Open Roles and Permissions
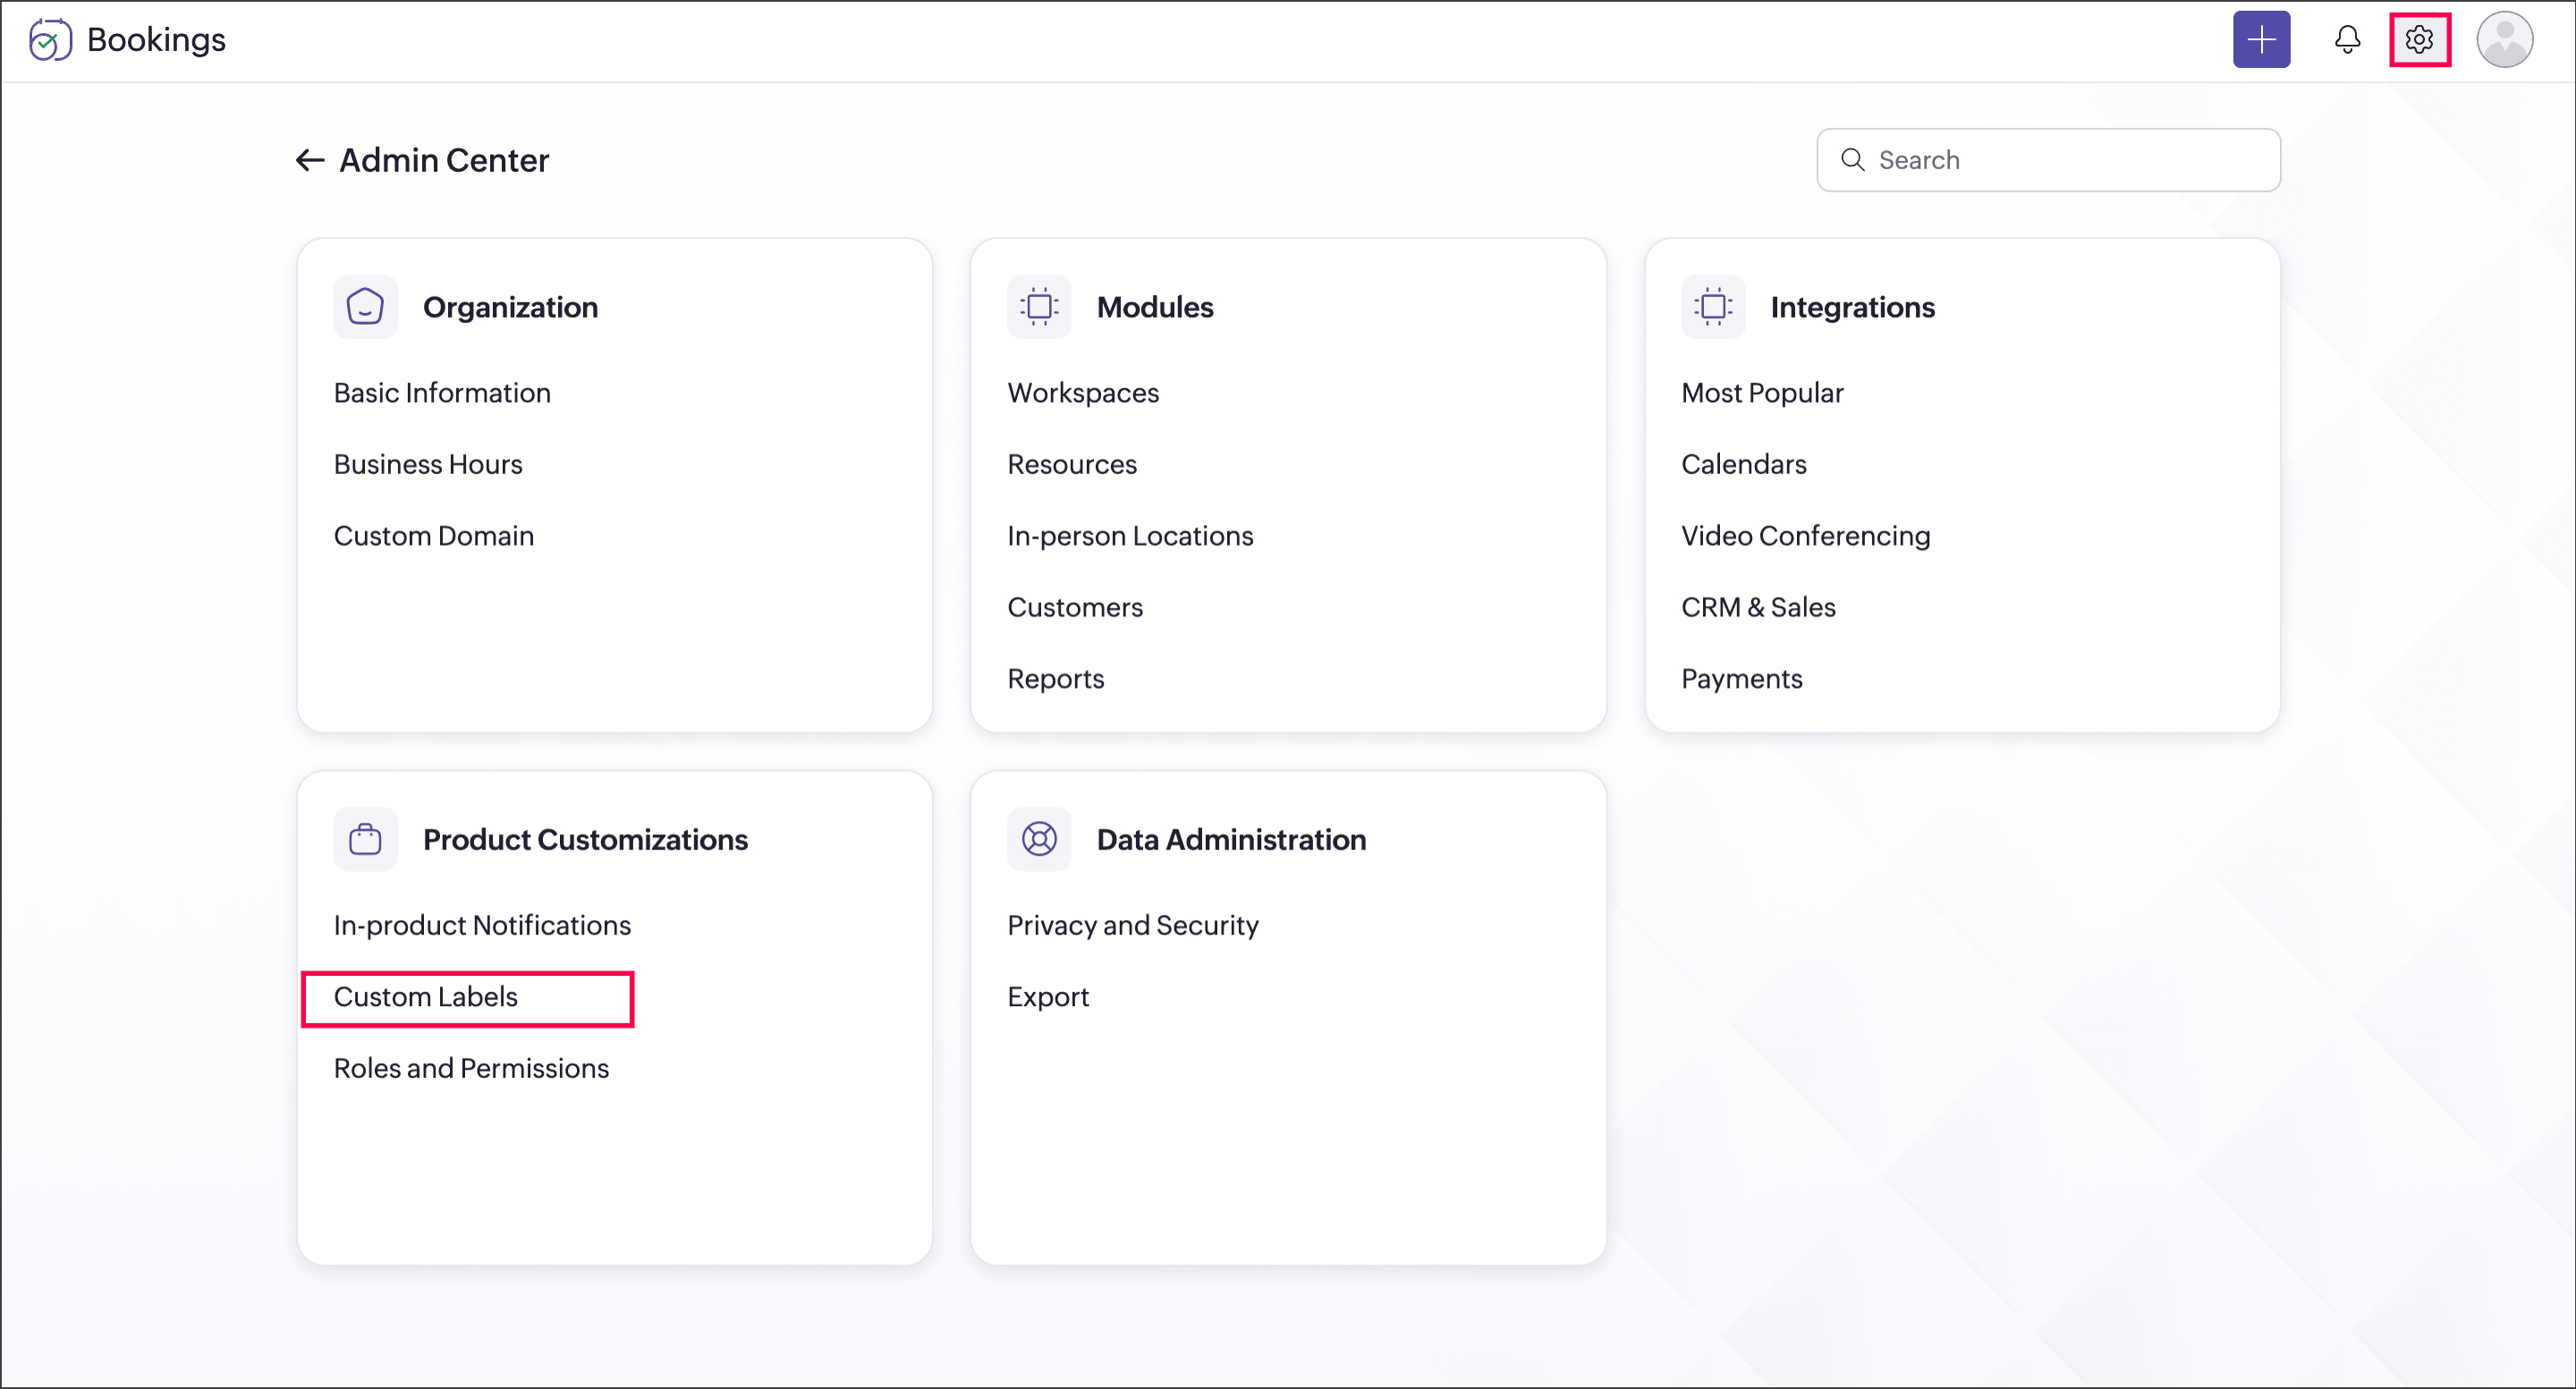This screenshot has width=2576, height=1389. (x=471, y=1068)
